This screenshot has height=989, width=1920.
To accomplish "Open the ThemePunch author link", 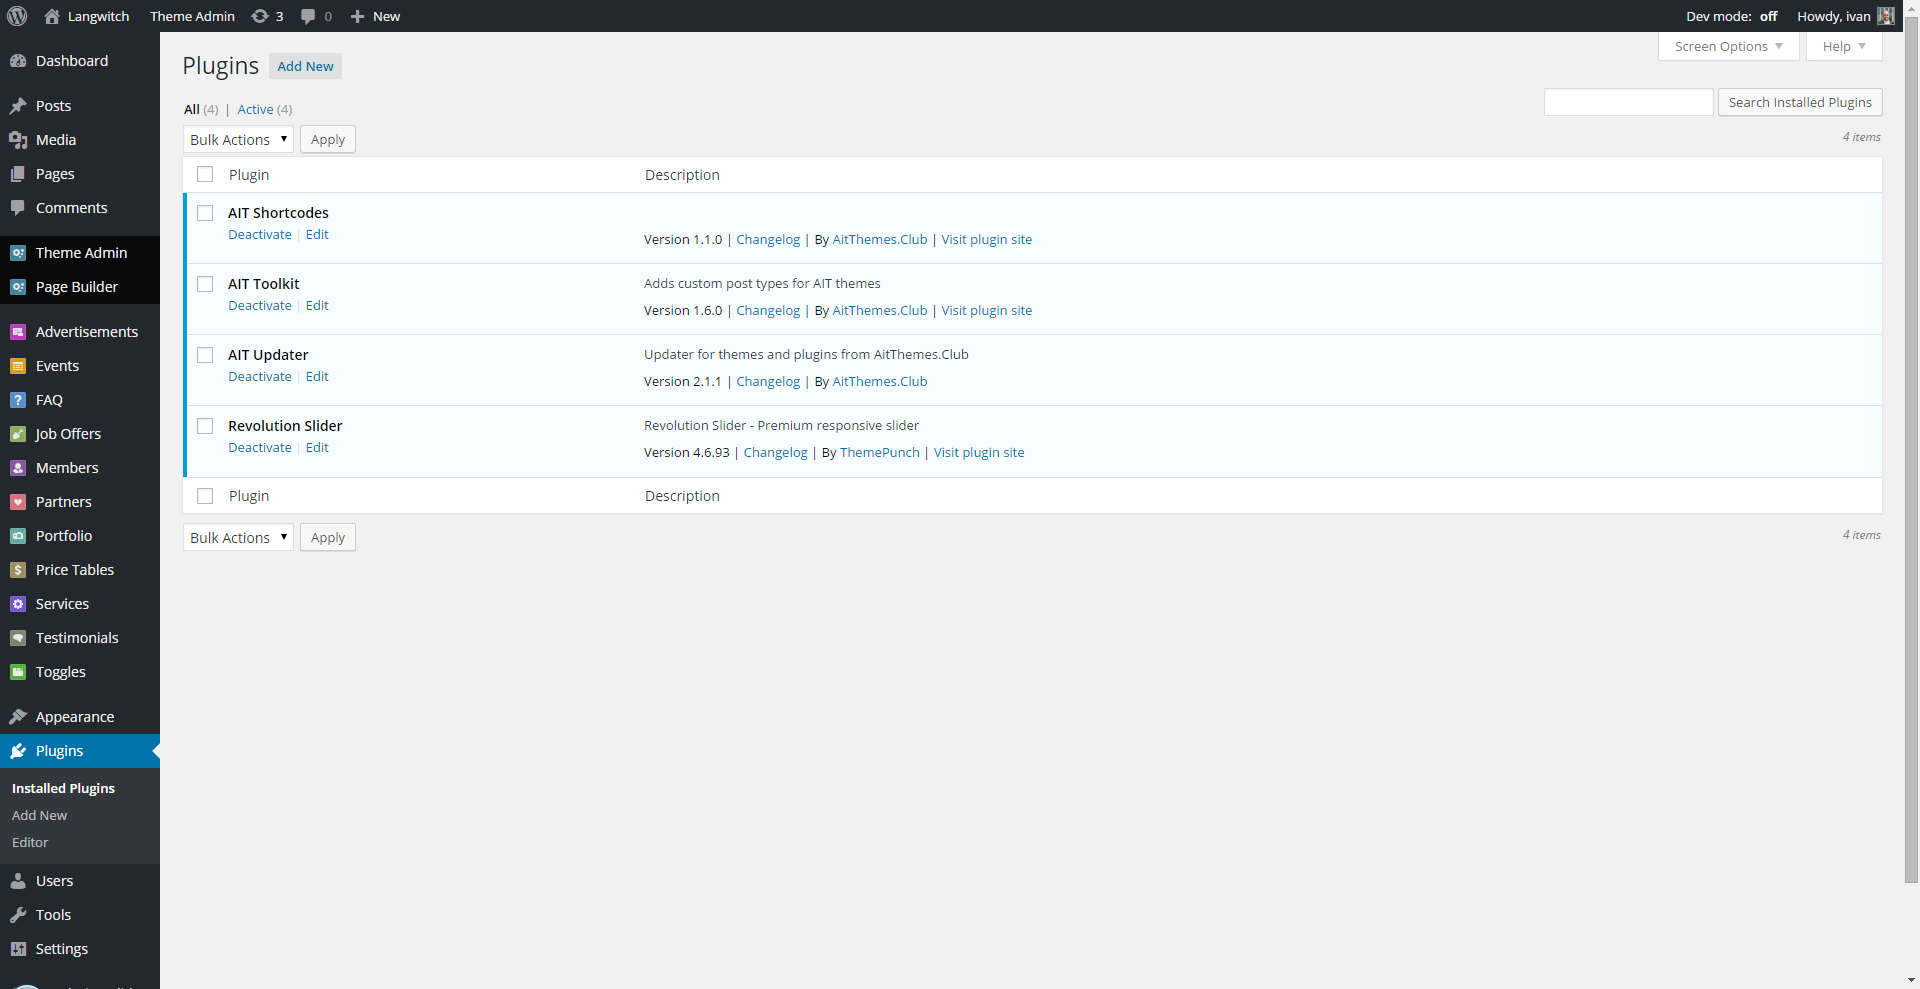I will pos(879,452).
